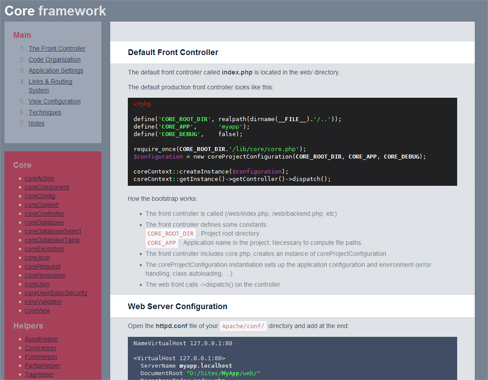Open coreController class reference
Image resolution: width=488 pixels, height=380 pixels.
[x=45, y=214]
